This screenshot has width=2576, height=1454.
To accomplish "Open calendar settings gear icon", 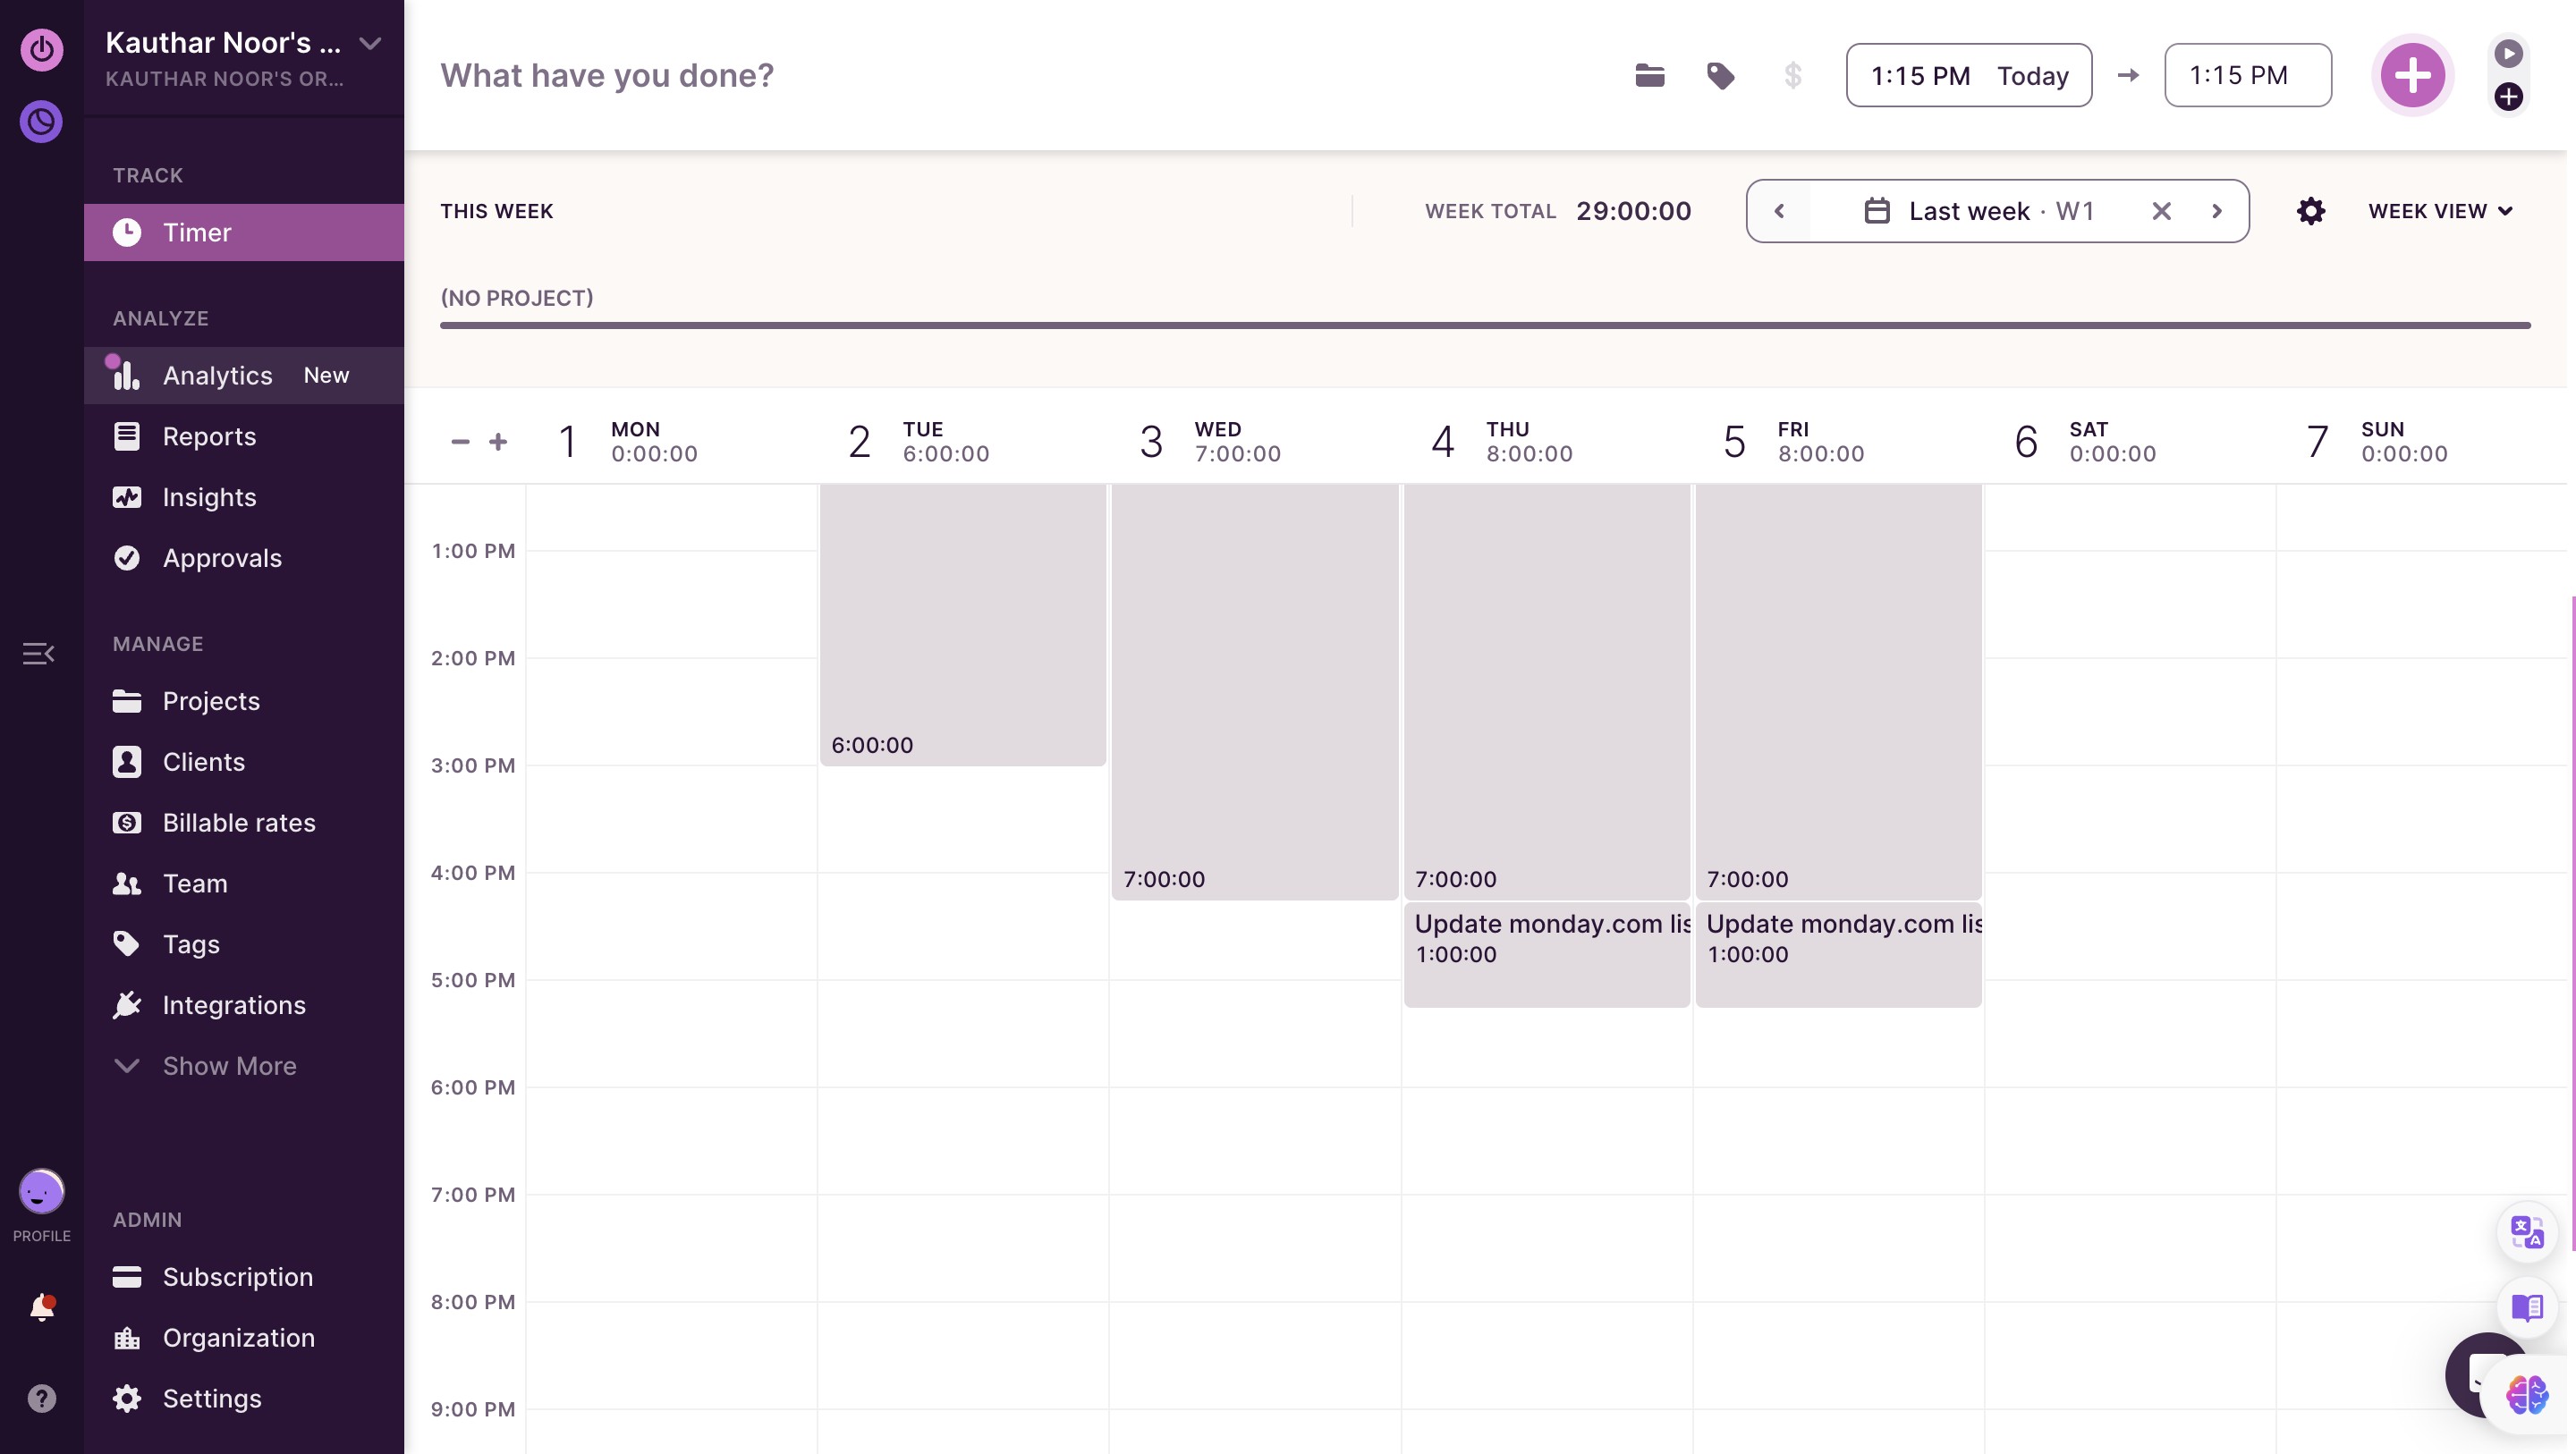I will [2310, 211].
